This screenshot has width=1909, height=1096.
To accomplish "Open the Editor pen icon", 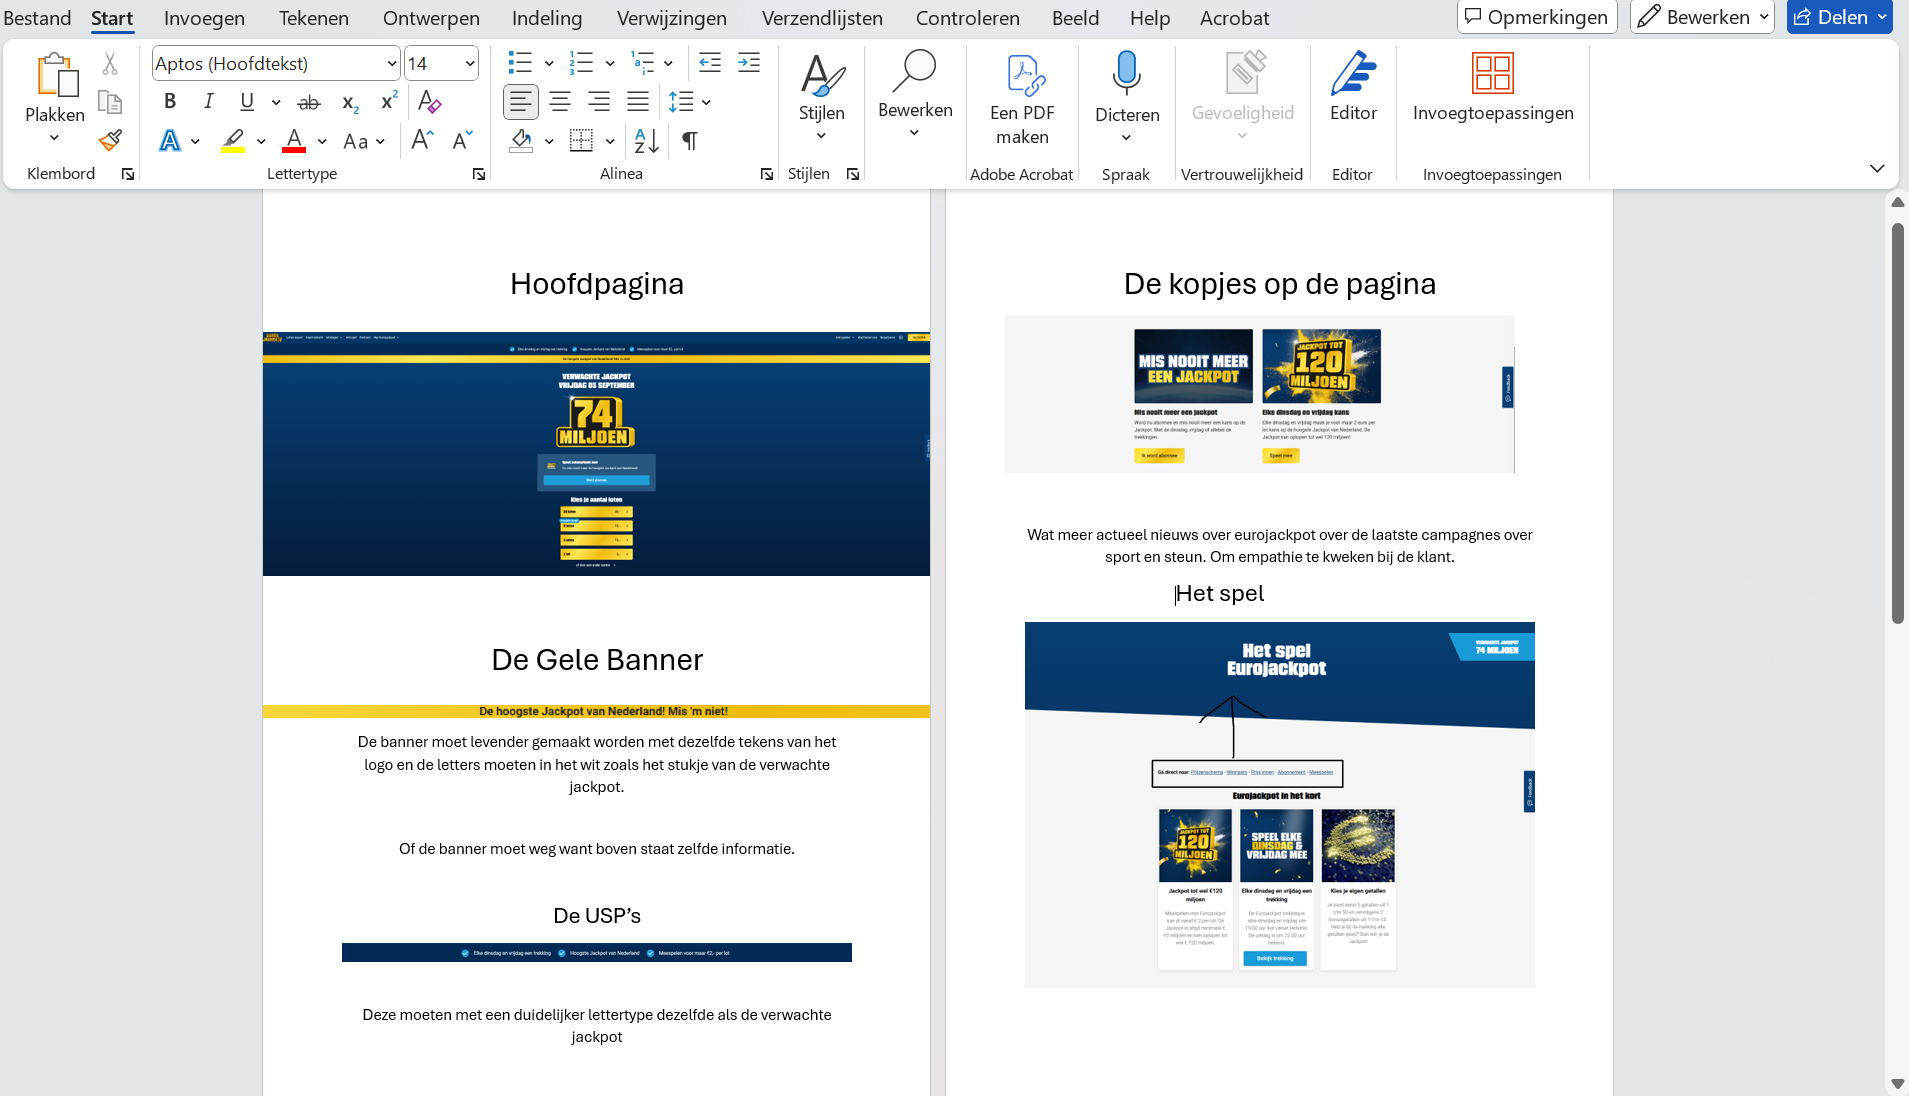I will coord(1353,73).
